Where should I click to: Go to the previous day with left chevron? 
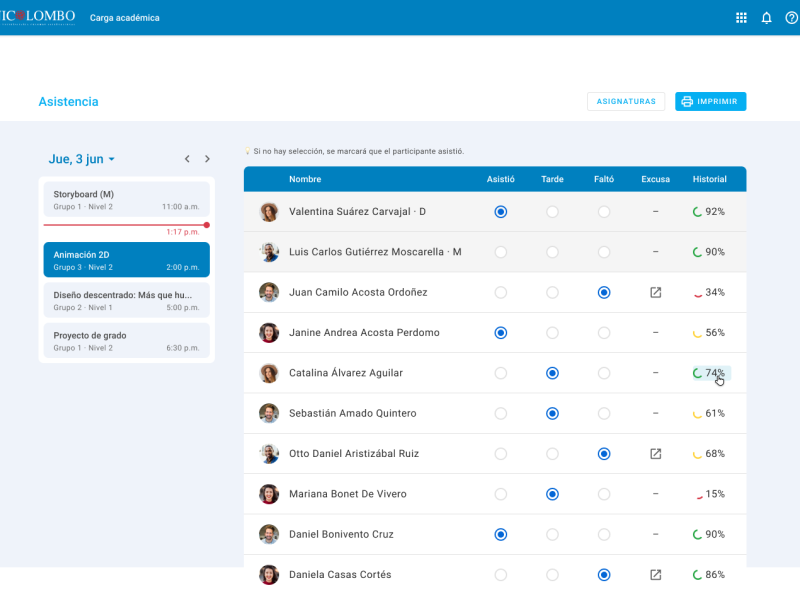[x=186, y=158]
